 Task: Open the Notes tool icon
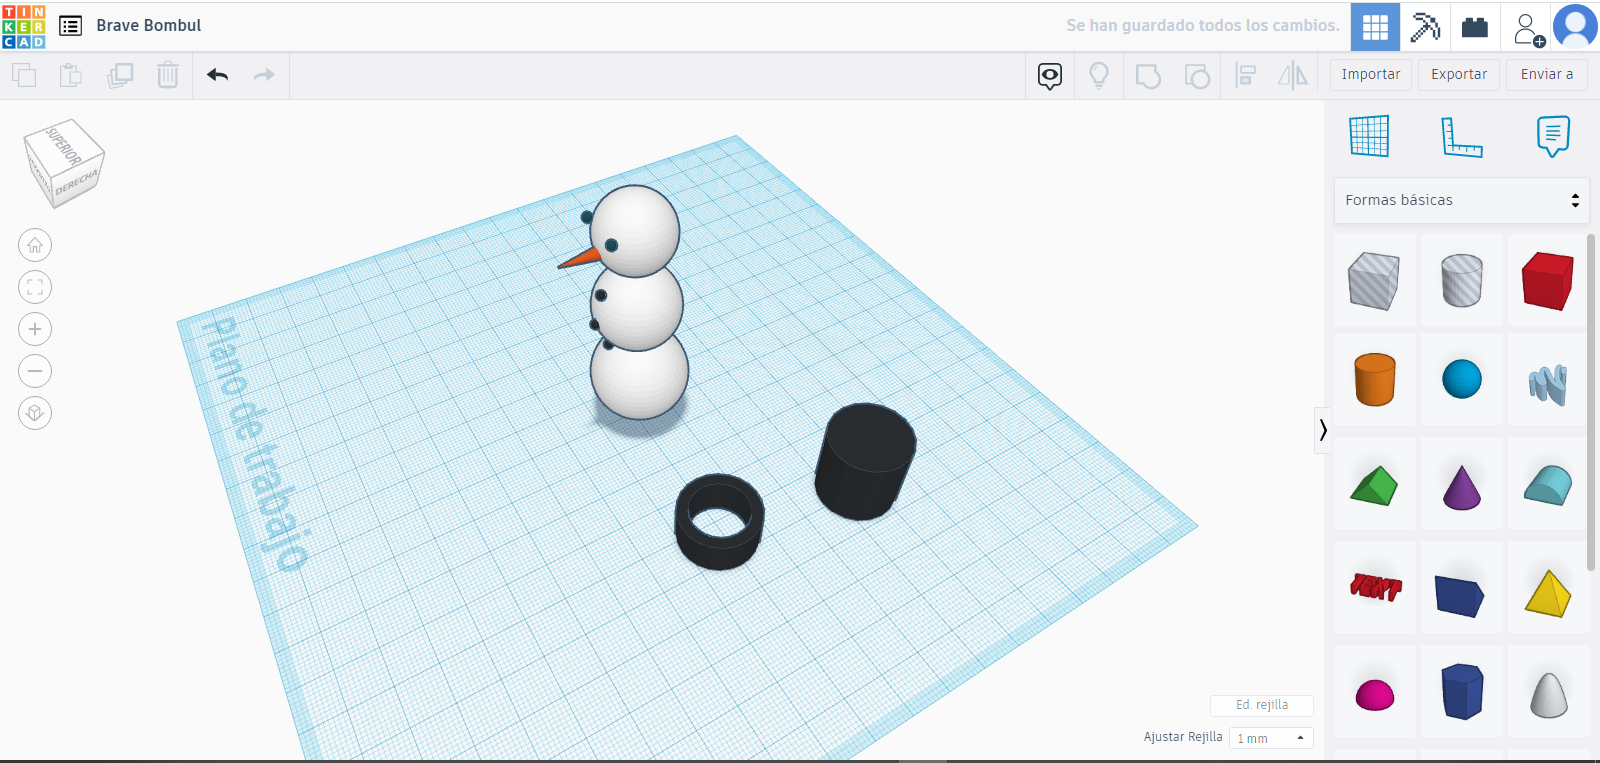1553,136
